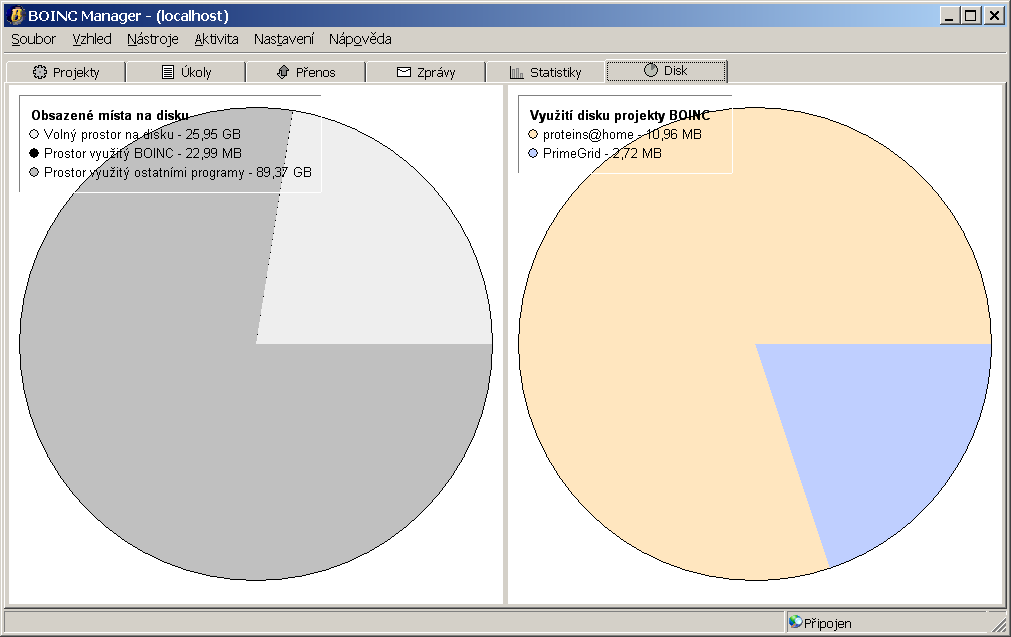Open the Vzhled menu
This screenshot has width=1011, height=637.
(x=92, y=39)
